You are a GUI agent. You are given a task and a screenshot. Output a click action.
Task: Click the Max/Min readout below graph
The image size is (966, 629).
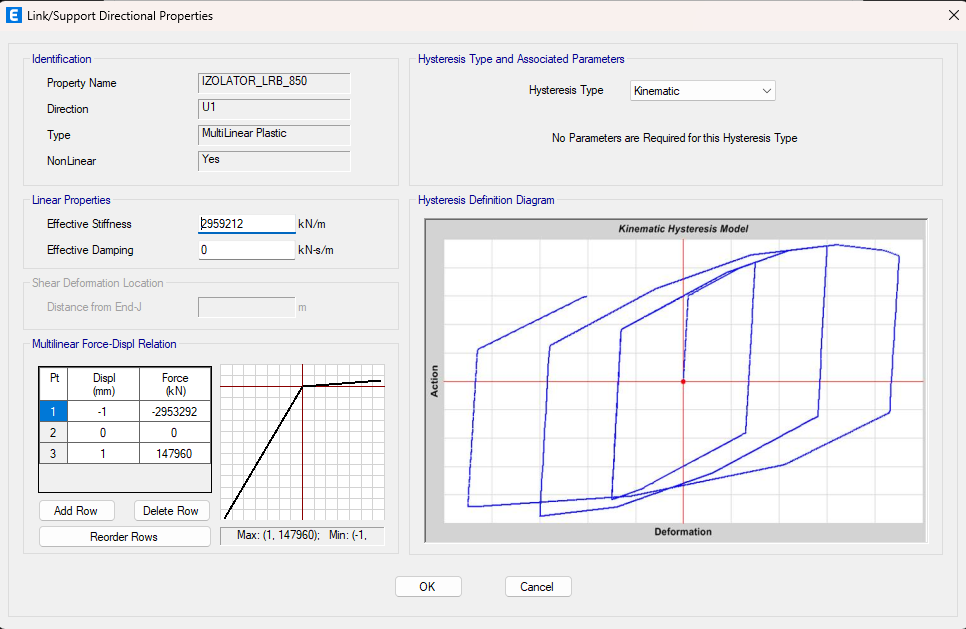click(x=302, y=535)
